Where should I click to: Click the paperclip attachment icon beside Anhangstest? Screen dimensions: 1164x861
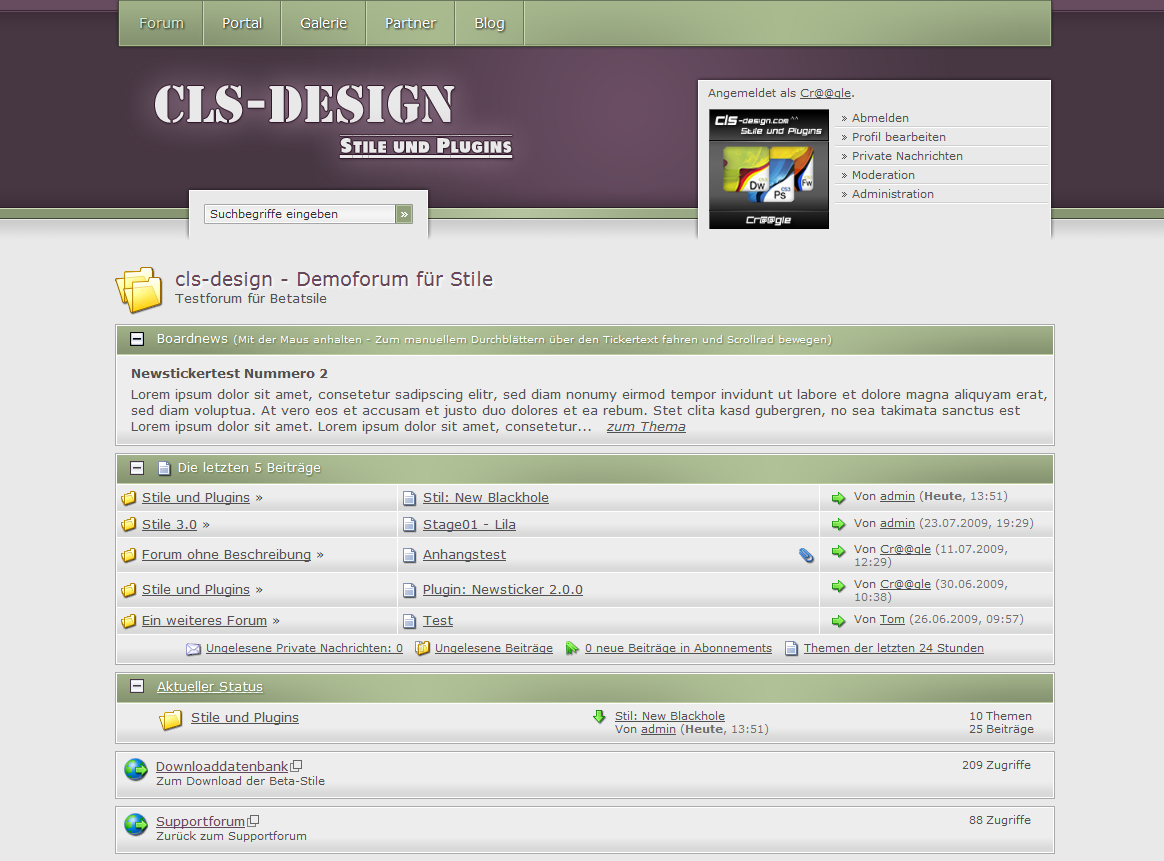coord(806,555)
